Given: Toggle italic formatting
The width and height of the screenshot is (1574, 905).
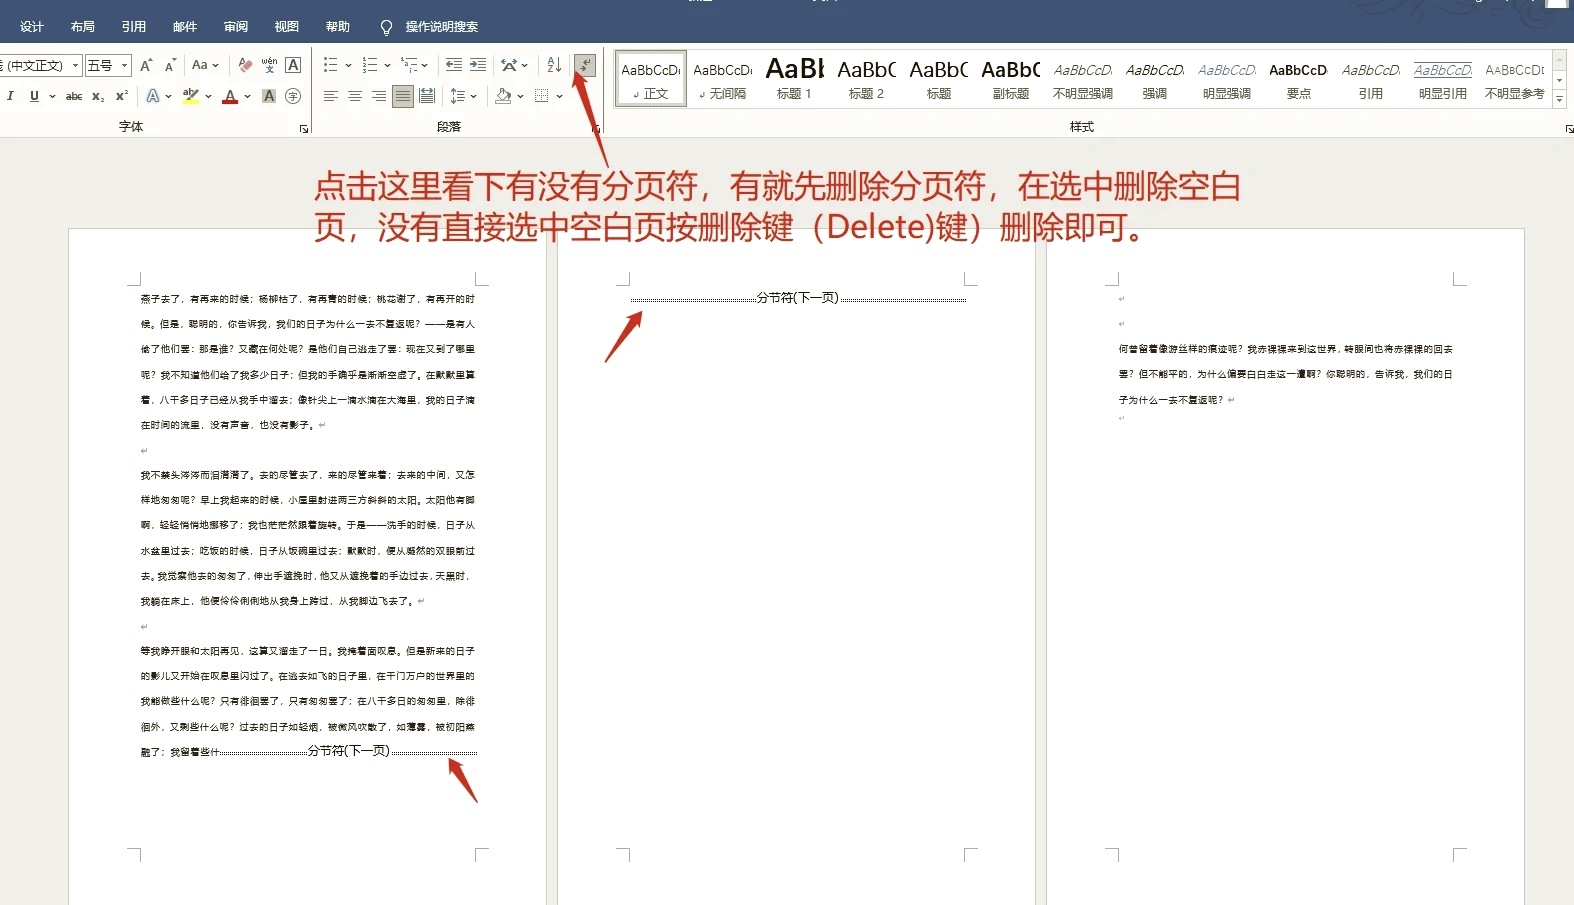Looking at the screenshot, I should point(10,96).
